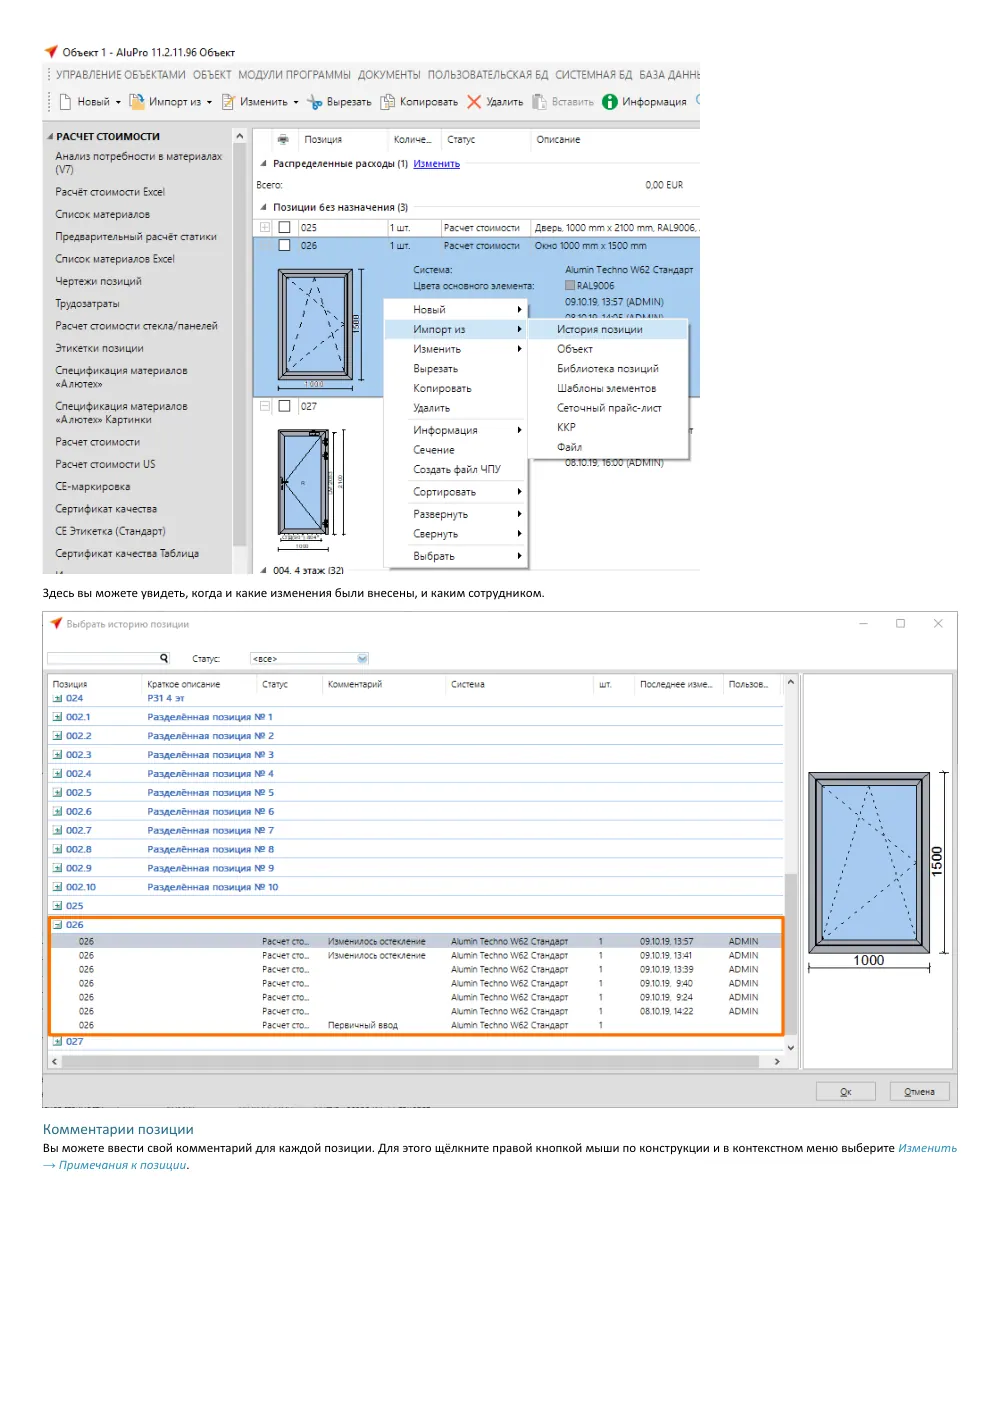Open the Новый dropdown arrow
The height and width of the screenshot is (1415, 1000).
(118, 102)
